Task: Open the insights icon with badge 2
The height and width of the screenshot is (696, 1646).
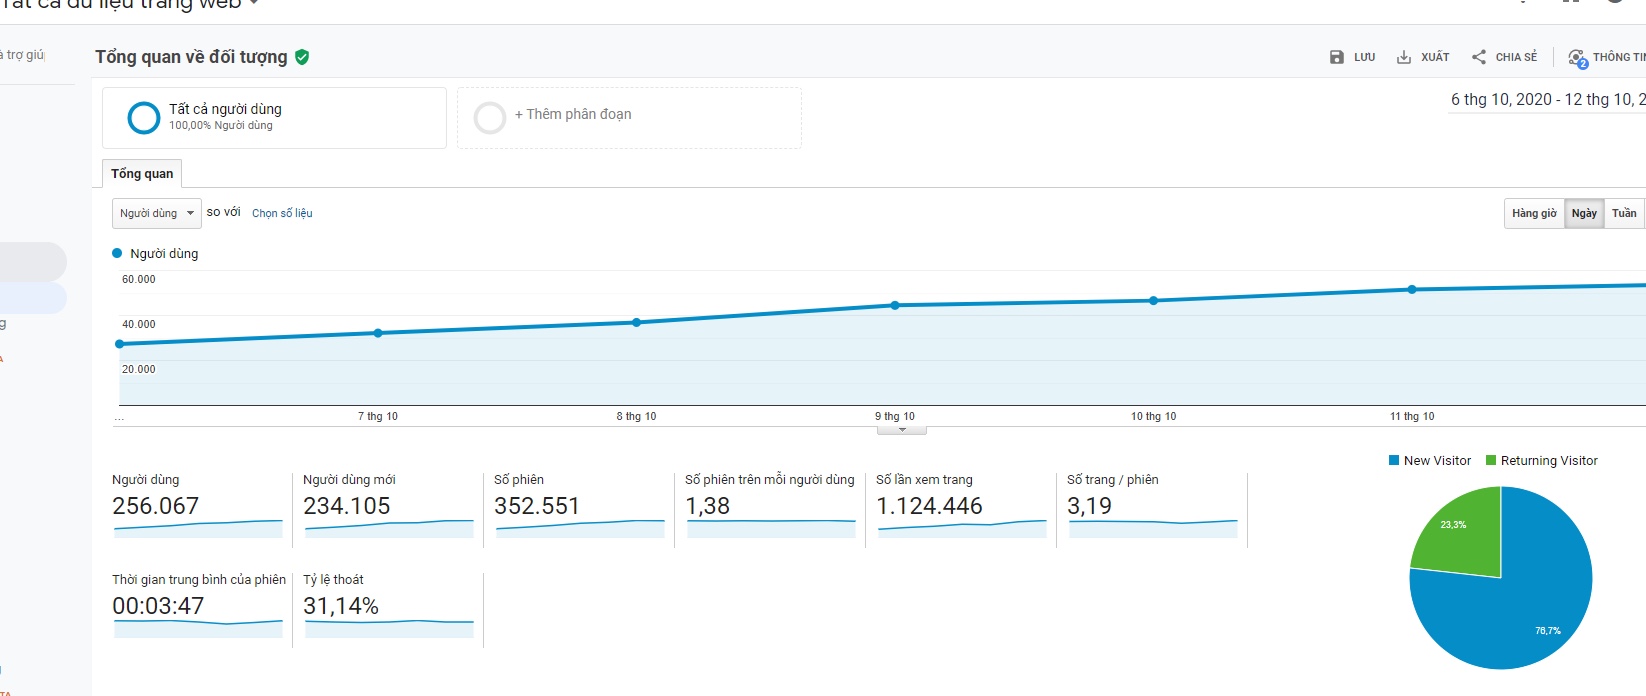Action: 1577,58
